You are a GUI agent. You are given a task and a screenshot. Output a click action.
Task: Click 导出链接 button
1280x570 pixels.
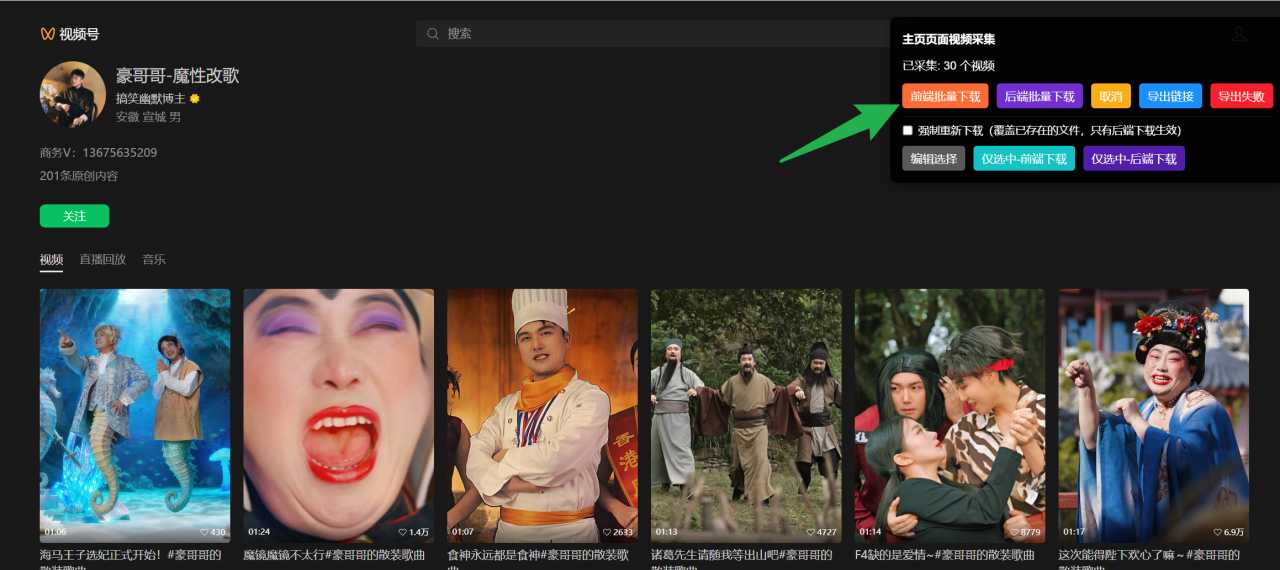[1170, 96]
